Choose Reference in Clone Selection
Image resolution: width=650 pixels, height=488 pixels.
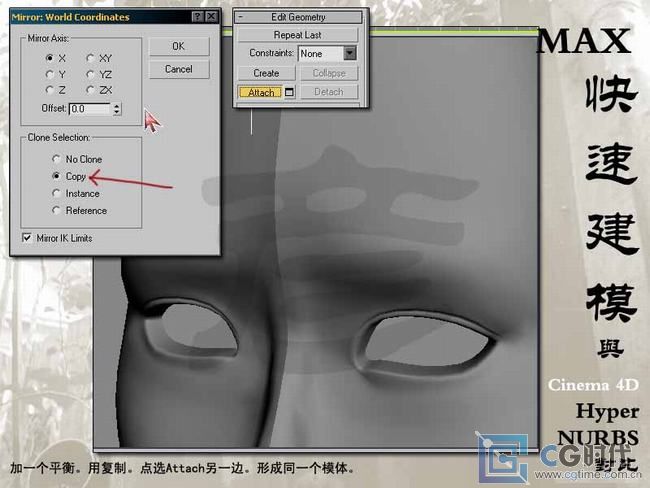[56, 210]
